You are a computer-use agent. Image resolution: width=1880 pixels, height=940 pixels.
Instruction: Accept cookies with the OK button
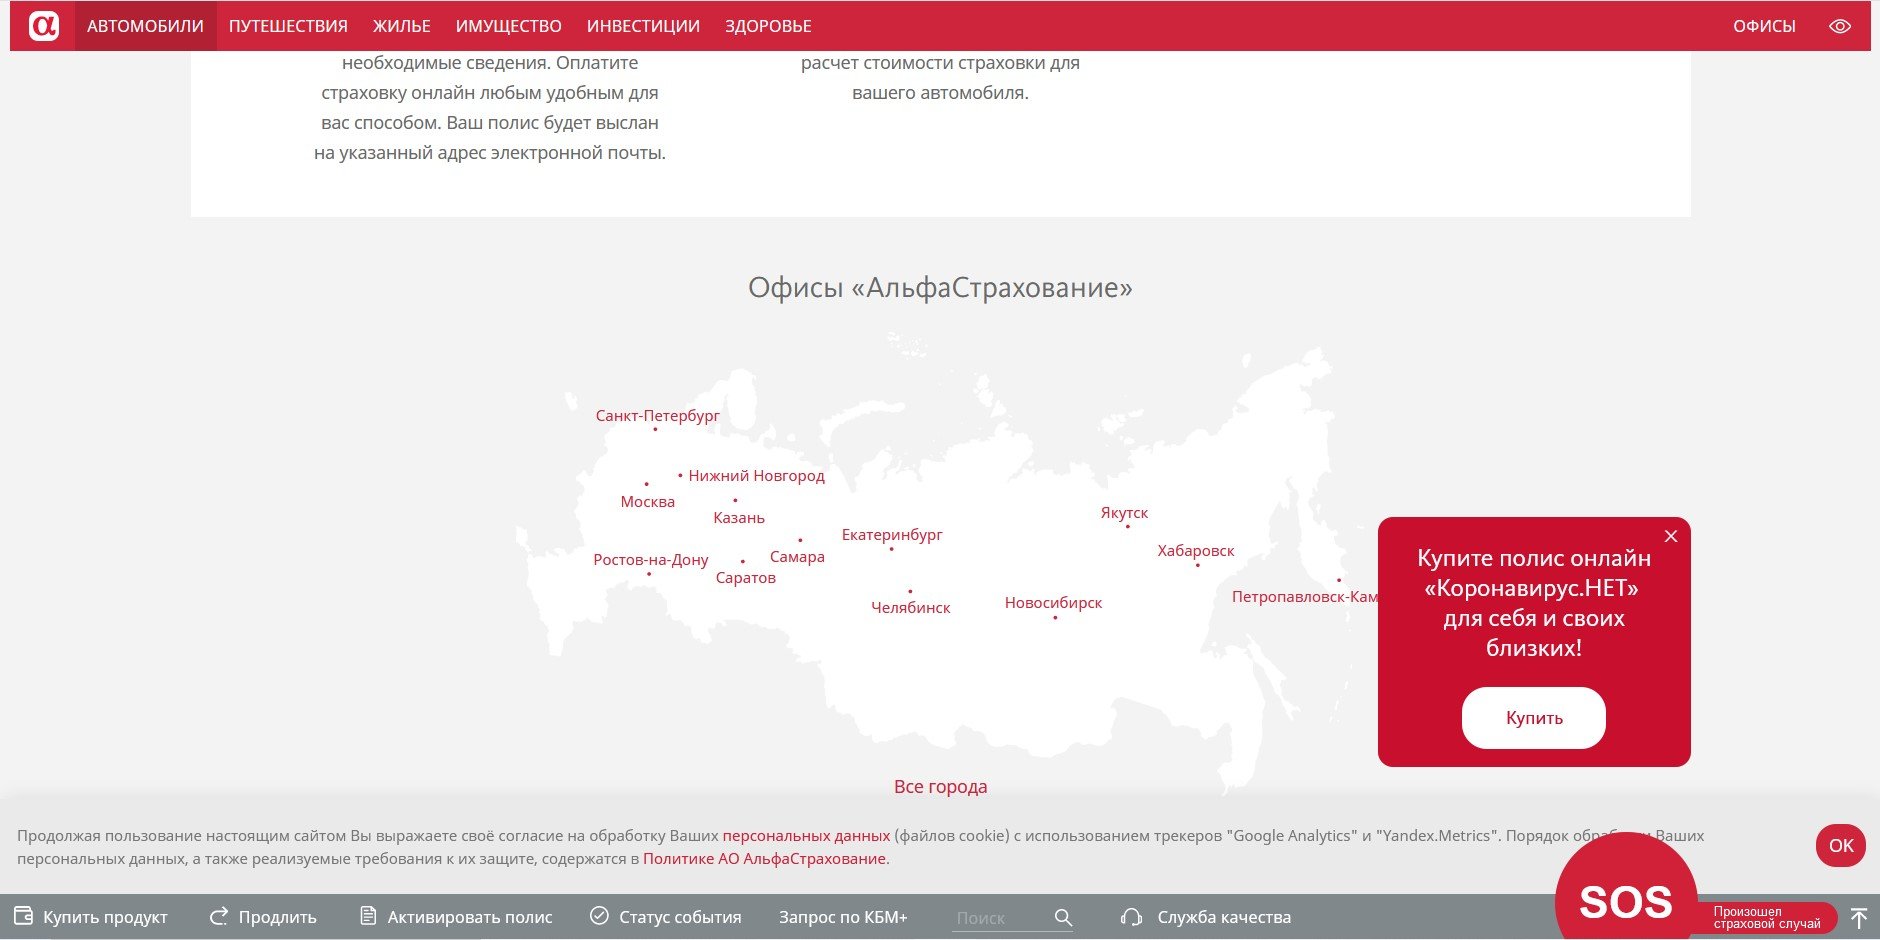[1840, 846]
